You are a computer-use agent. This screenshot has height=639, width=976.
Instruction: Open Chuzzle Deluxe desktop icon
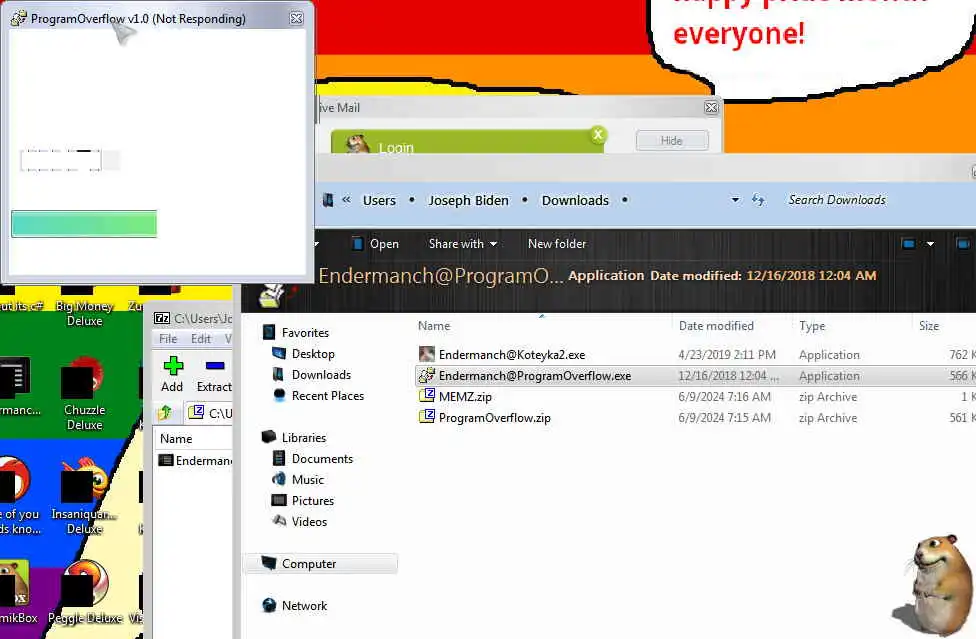(x=84, y=393)
